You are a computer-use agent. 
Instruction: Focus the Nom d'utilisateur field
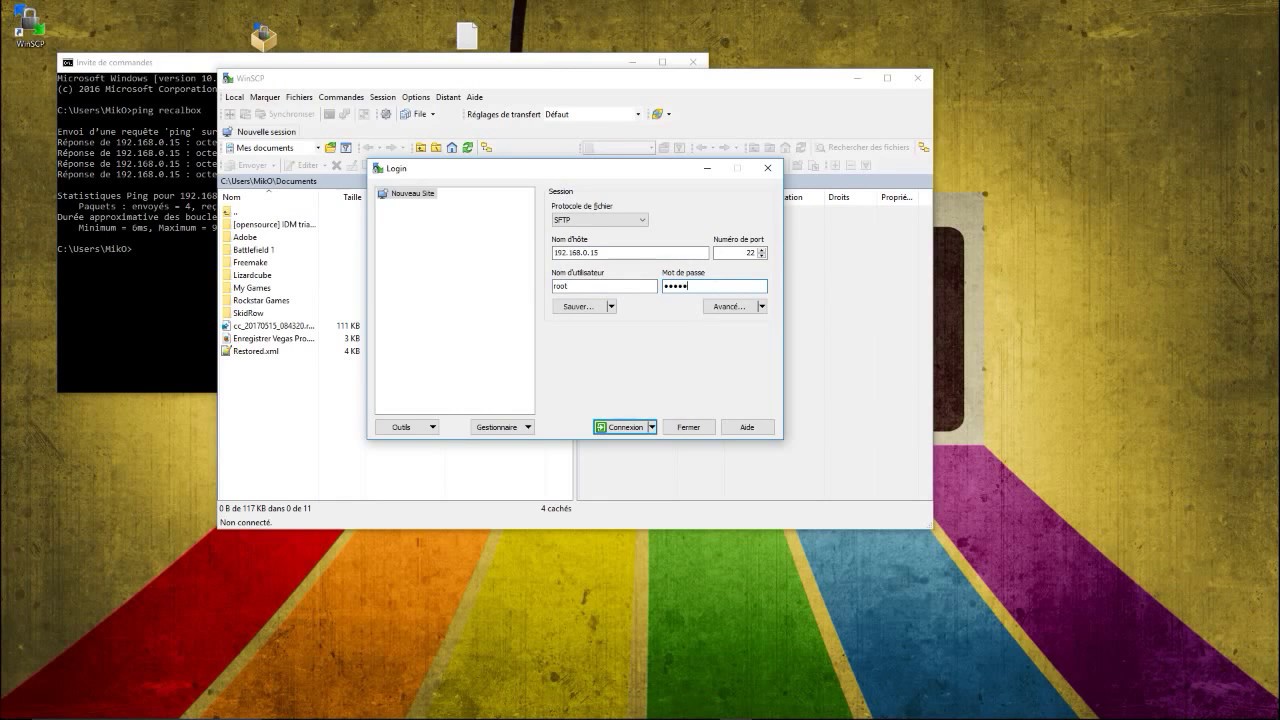pos(604,286)
